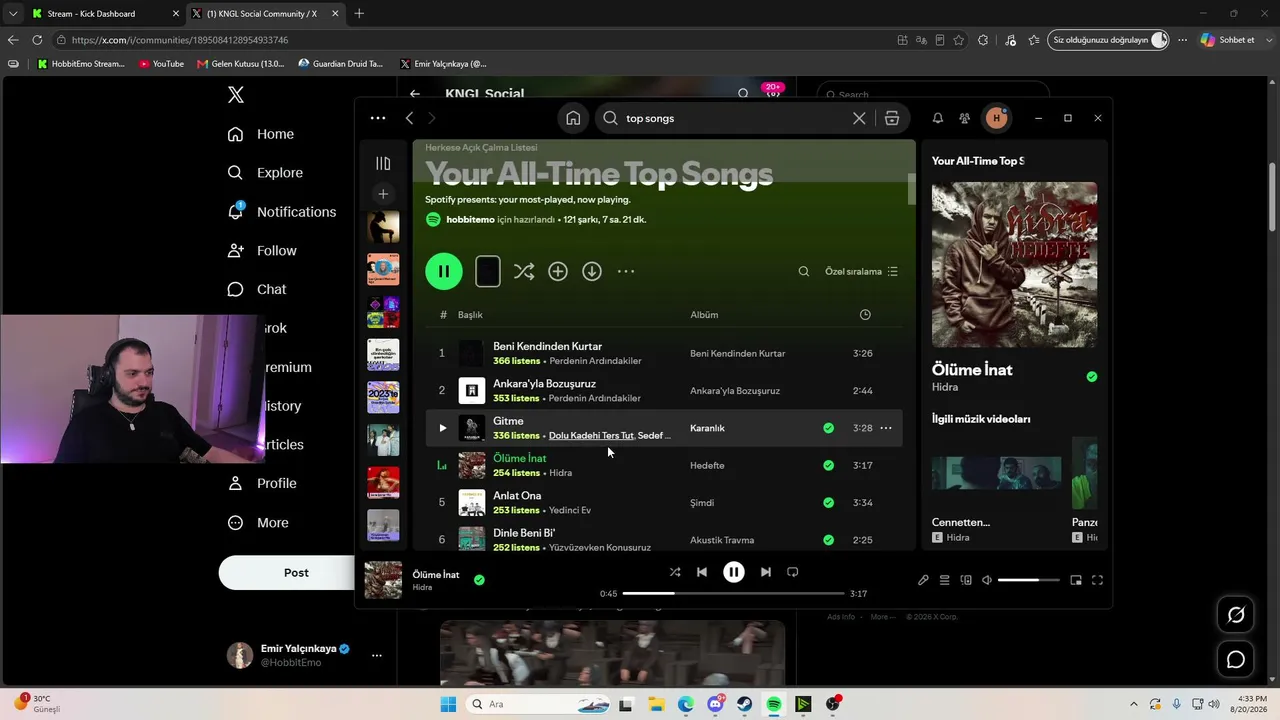1280x720 pixels.
Task: Toggle liked checkmark on Gitme row
Action: tap(828, 428)
